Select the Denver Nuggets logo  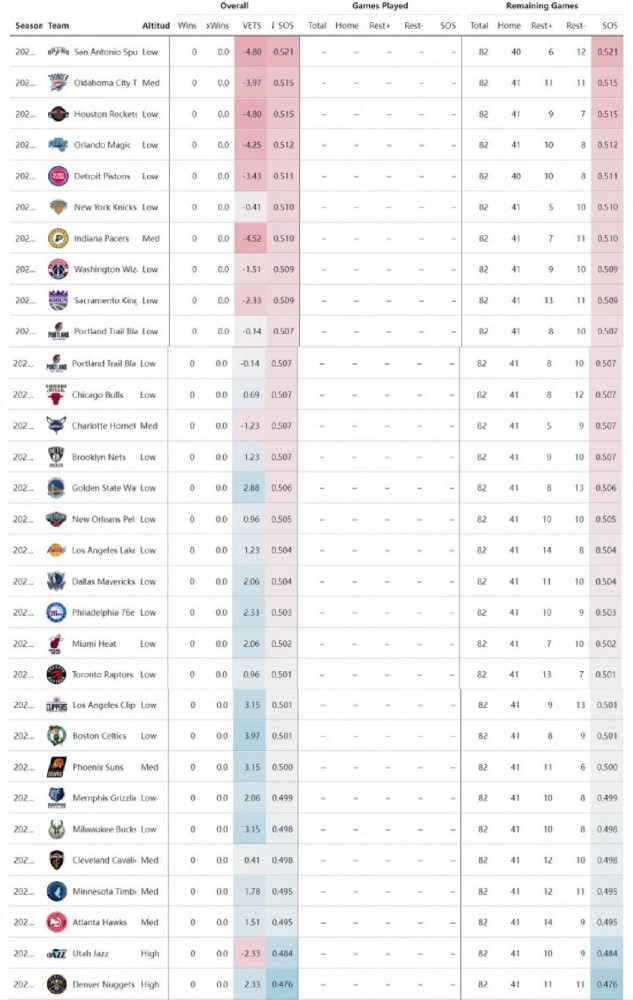point(57,984)
